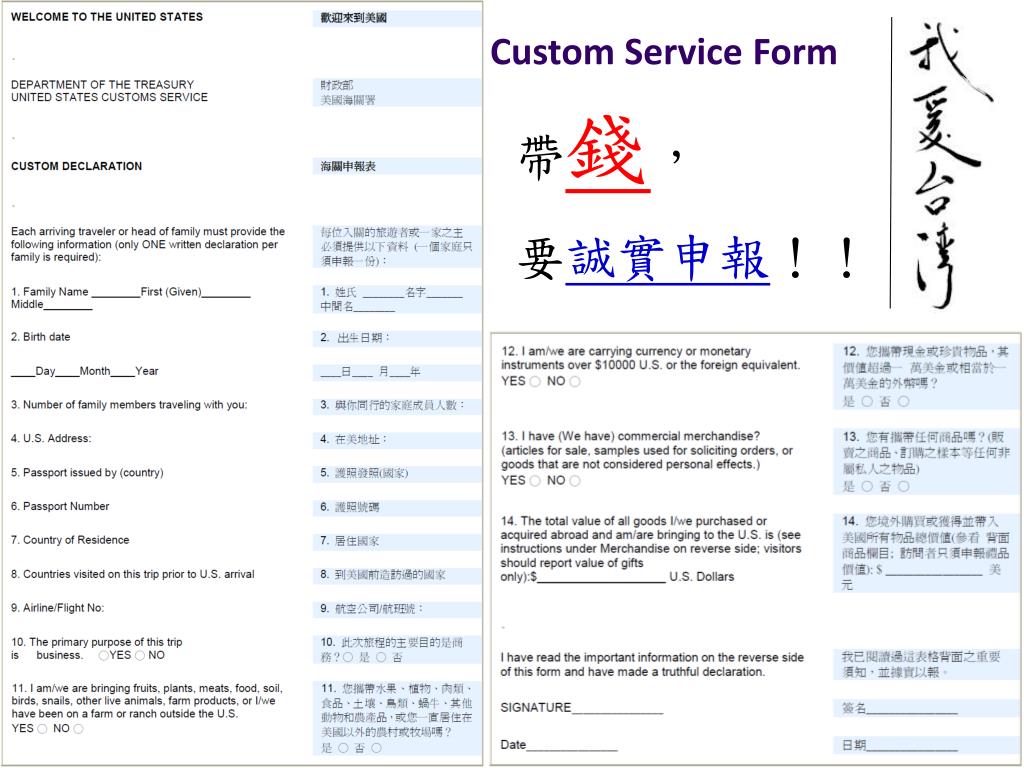1024x768 pixels.
Task: Select YES for question 10 business trip
Action: point(103,655)
